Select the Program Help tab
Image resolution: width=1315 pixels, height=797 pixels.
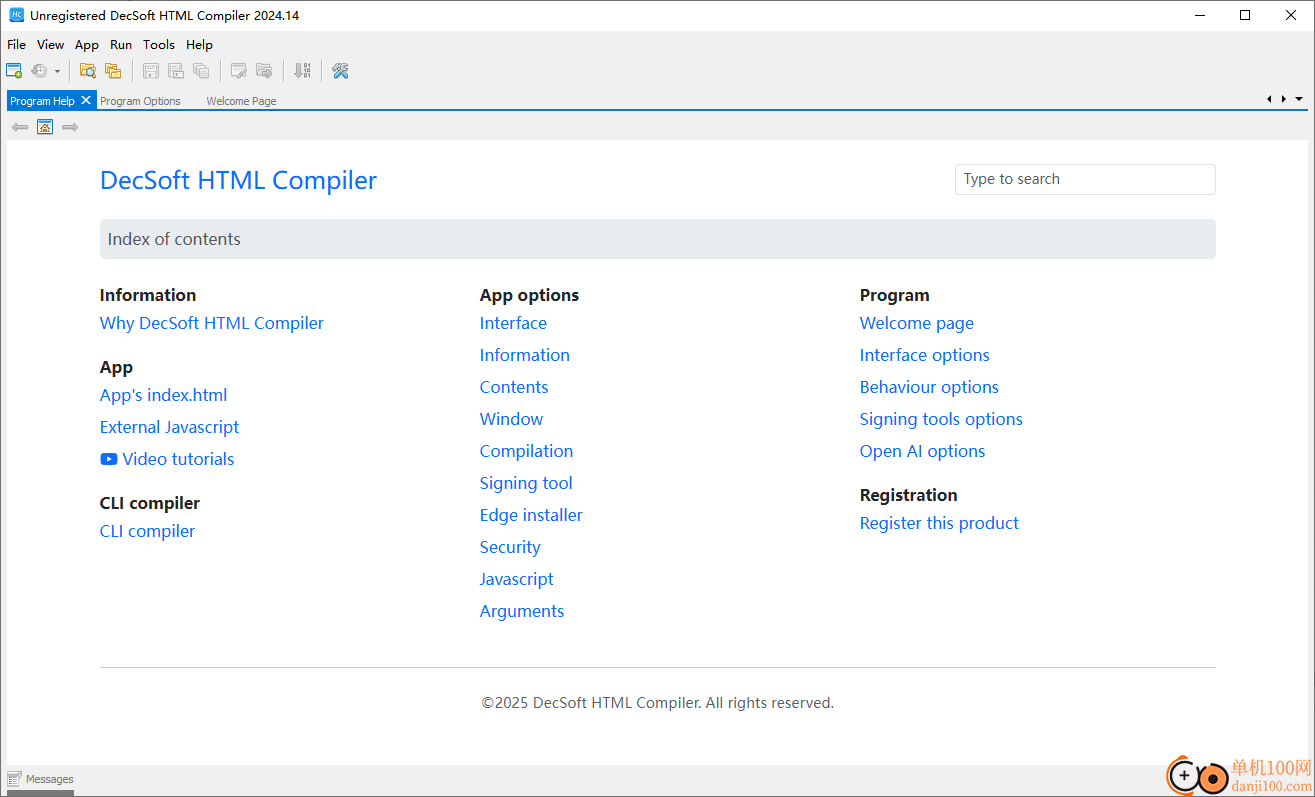tap(42, 101)
